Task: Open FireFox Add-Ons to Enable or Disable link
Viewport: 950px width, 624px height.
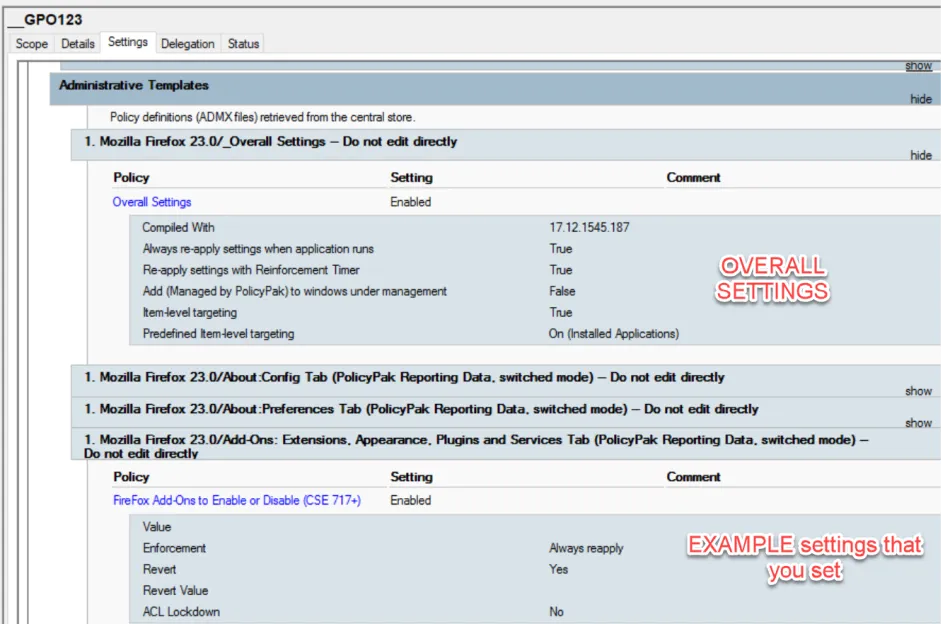Action: coord(237,500)
